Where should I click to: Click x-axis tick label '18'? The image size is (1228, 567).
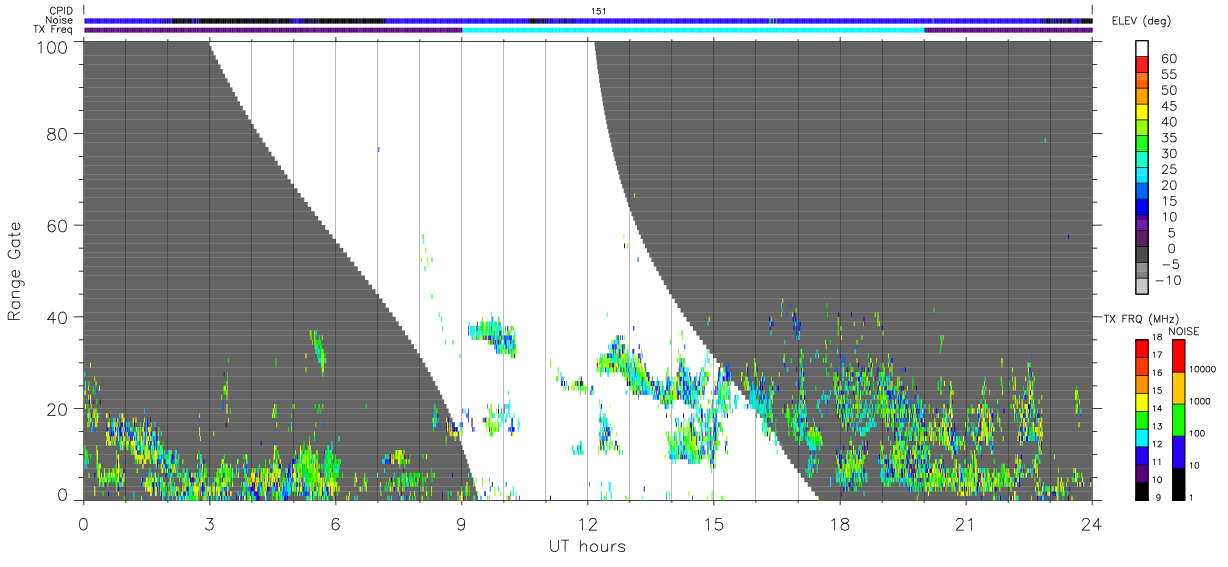coord(840,524)
